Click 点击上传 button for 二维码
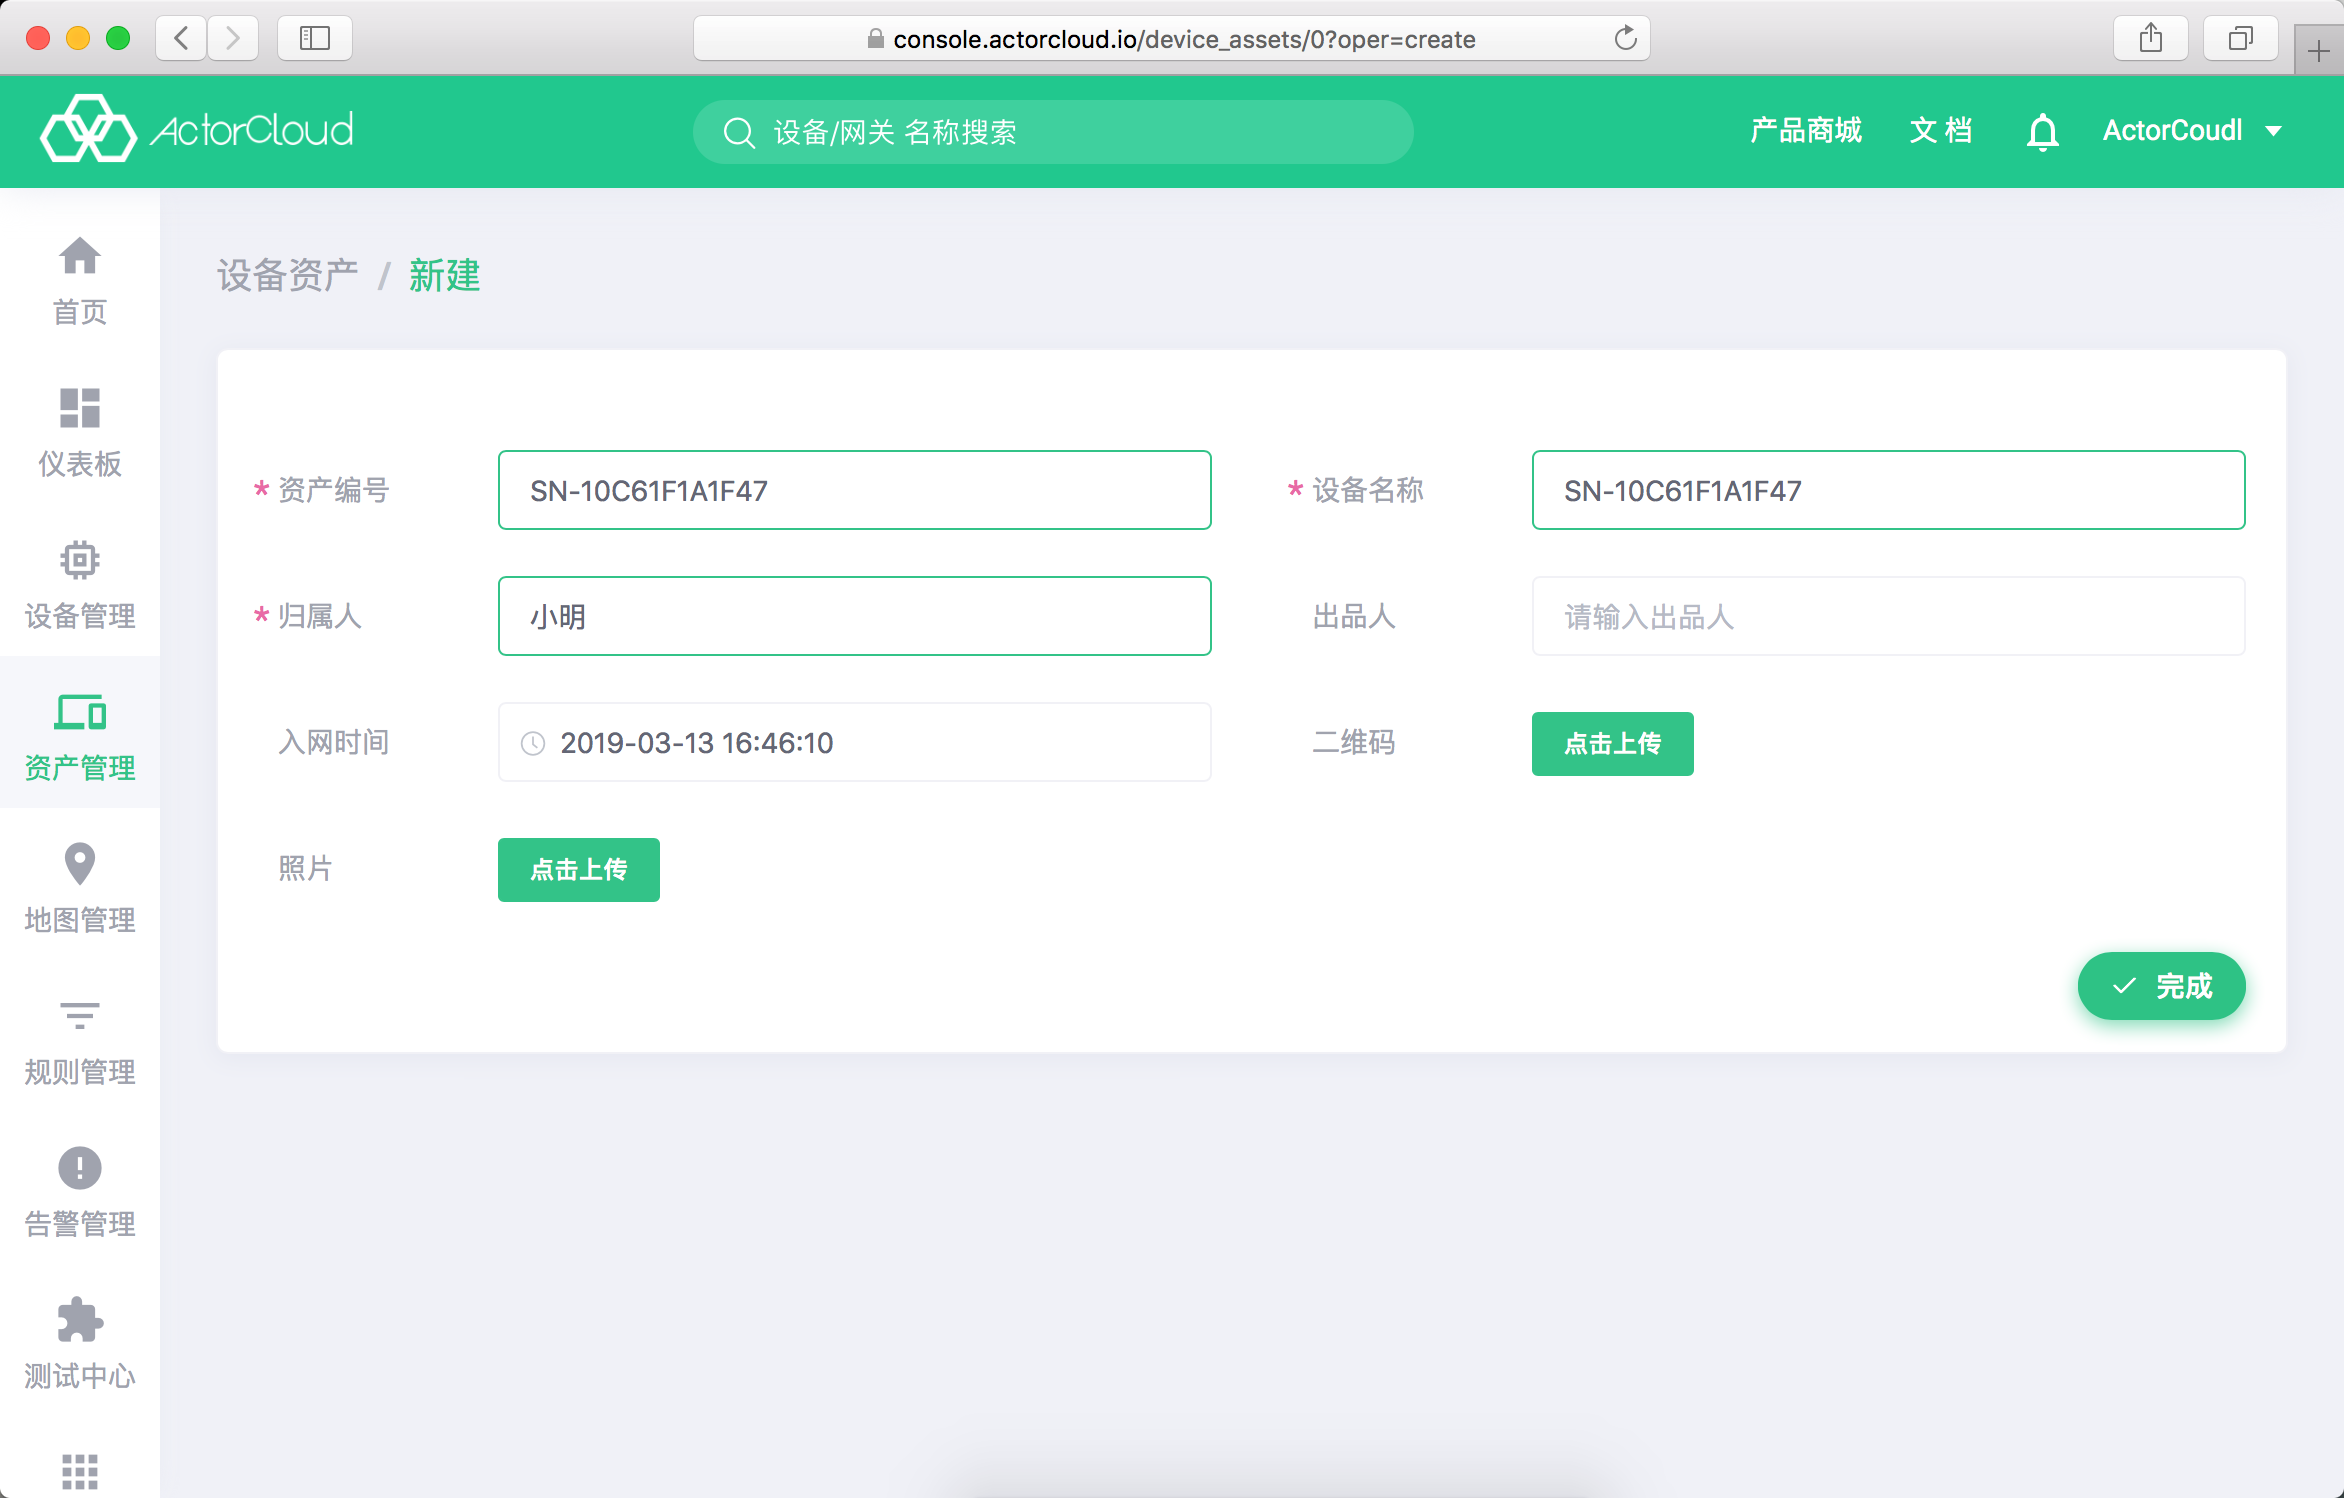Image resolution: width=2344 pixels, height=1498 pixels. click(1613, 743)
